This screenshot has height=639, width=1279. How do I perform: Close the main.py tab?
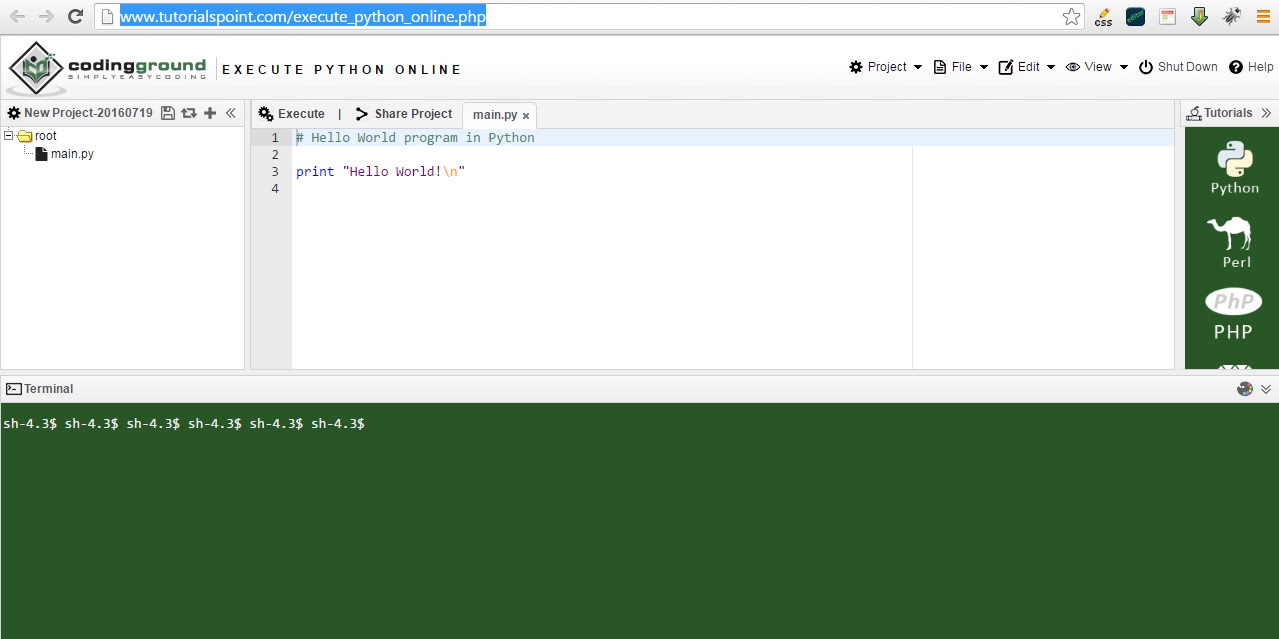click(x=526, y=116)
